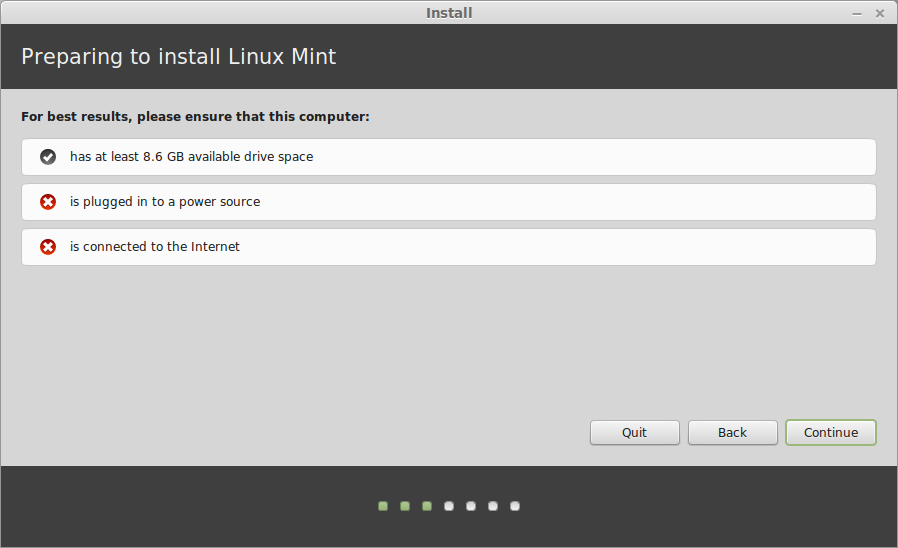Quit the installer
Screen dimensions: 898x548
point(635,432)
